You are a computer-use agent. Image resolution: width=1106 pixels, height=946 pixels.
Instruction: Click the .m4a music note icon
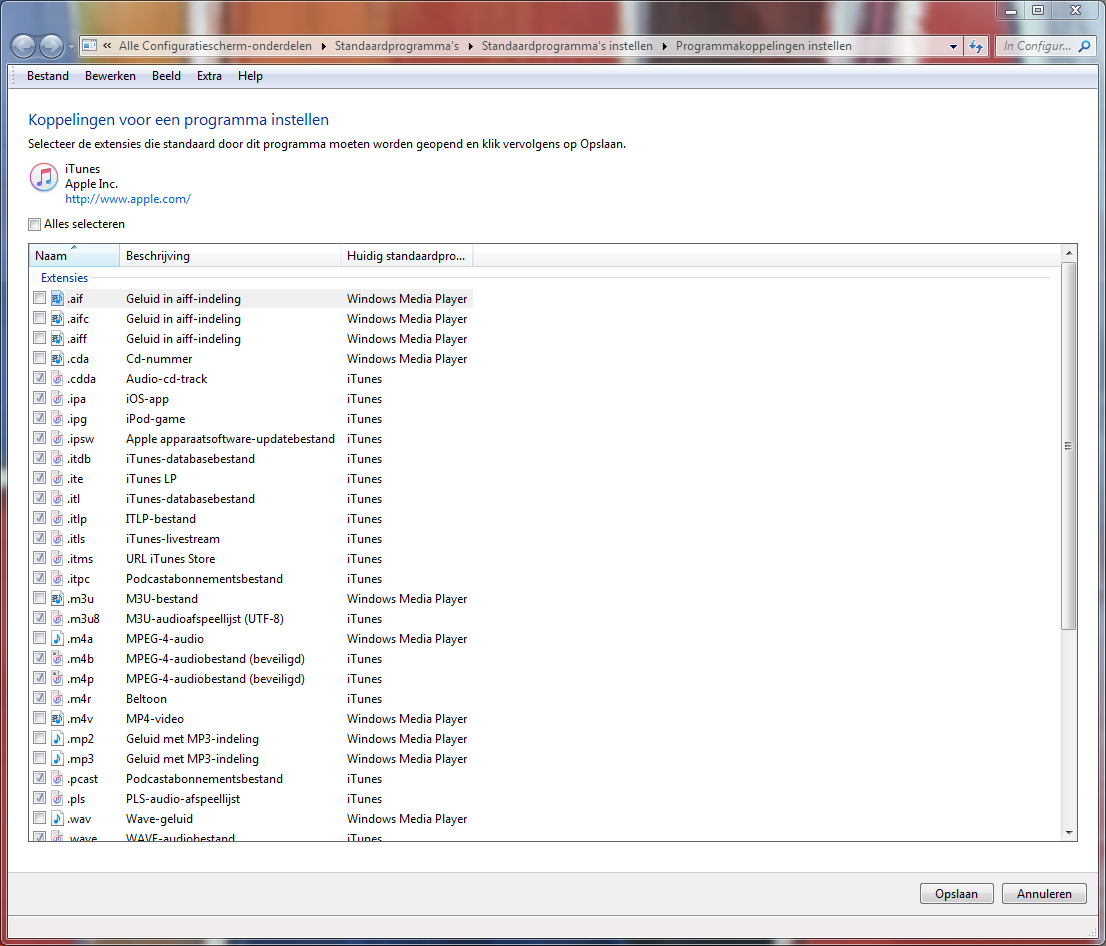coord(57,638)
